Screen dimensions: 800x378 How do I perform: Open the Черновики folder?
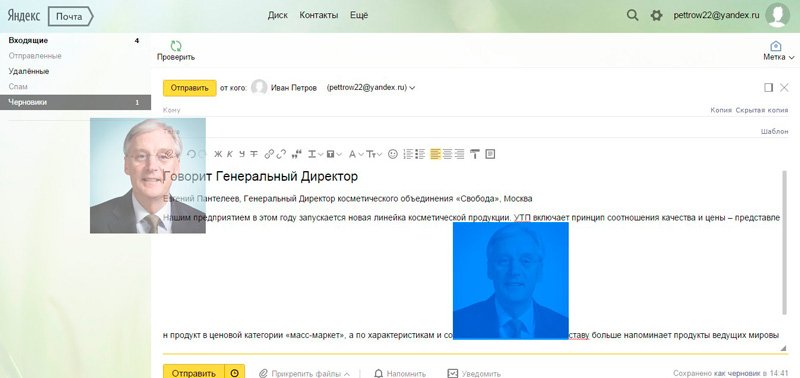pyautogui.click(x=76, y=102)
